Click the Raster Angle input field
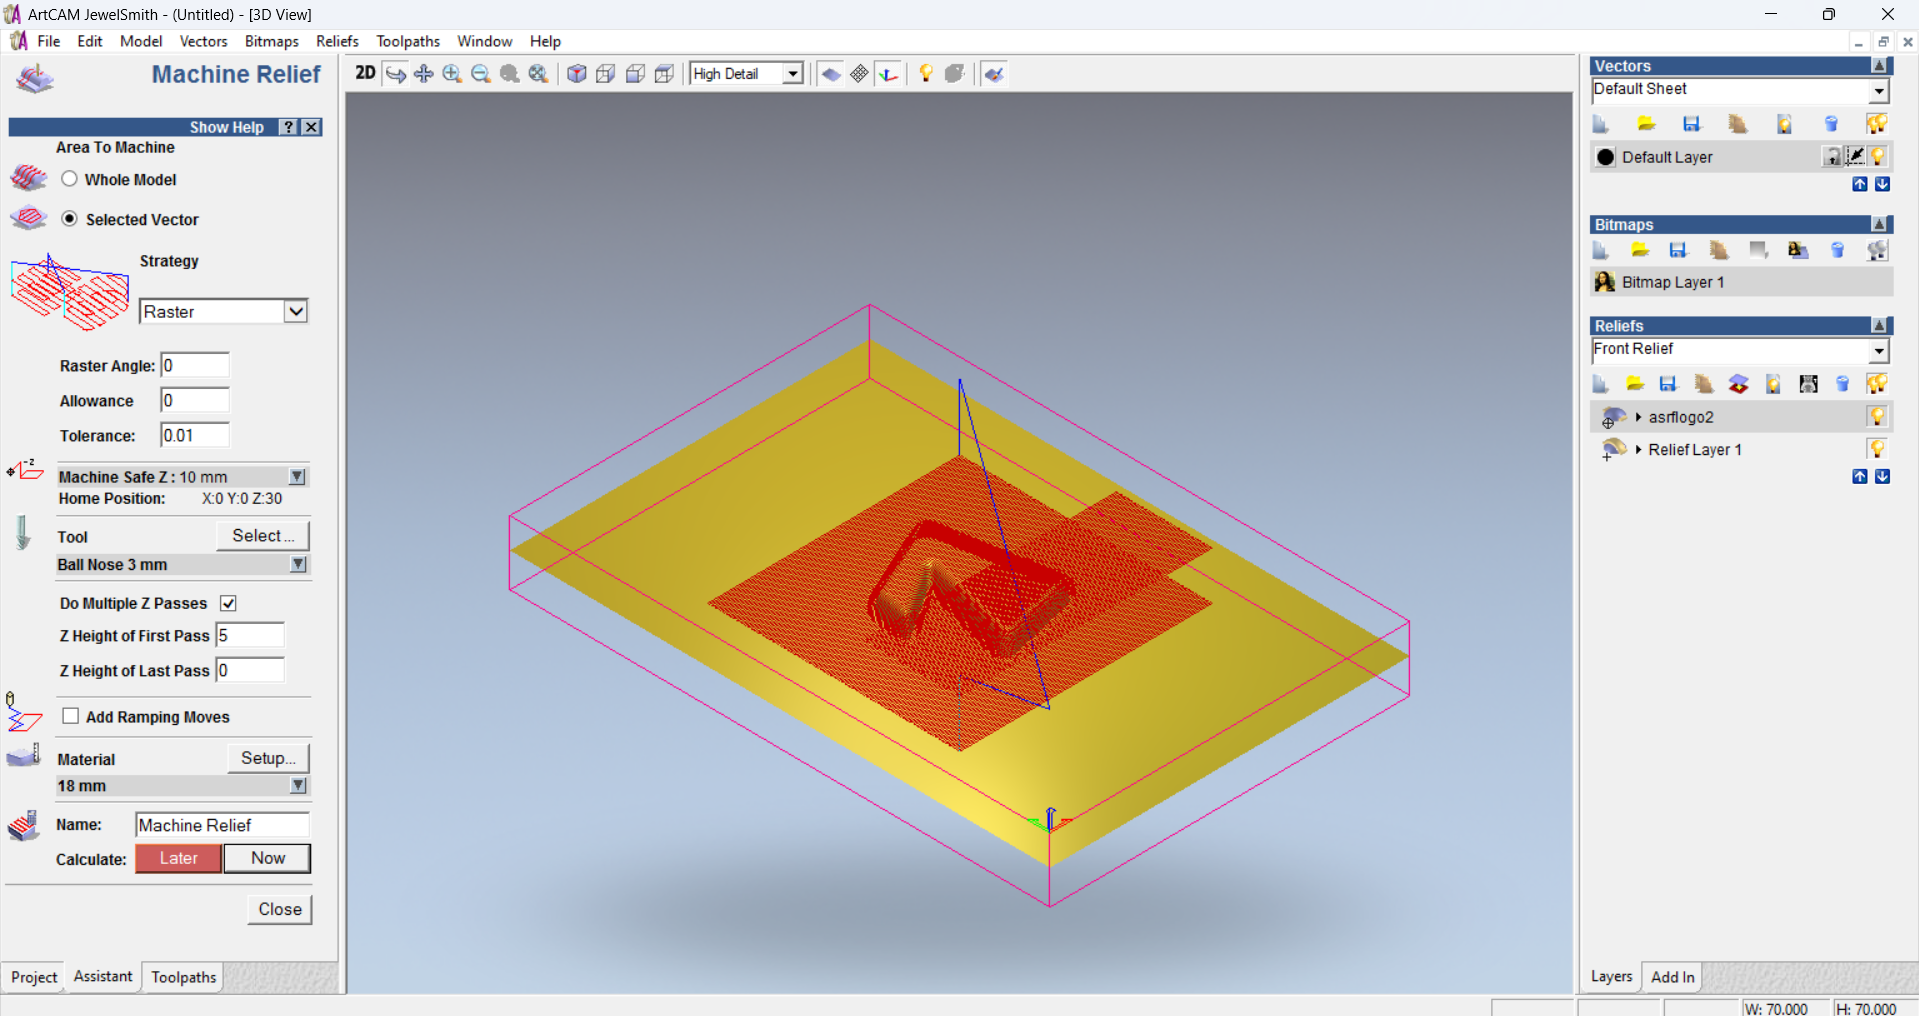 (x=195, y=365)
